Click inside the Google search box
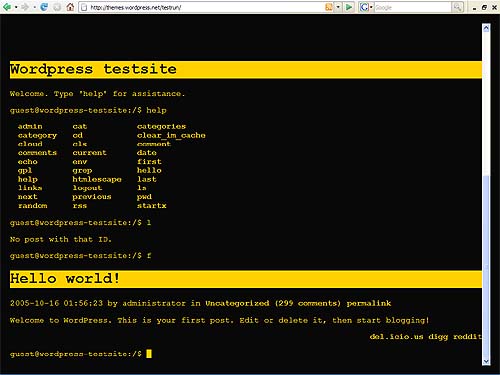This screenshot has height=375, width=500. click(413, 7)
